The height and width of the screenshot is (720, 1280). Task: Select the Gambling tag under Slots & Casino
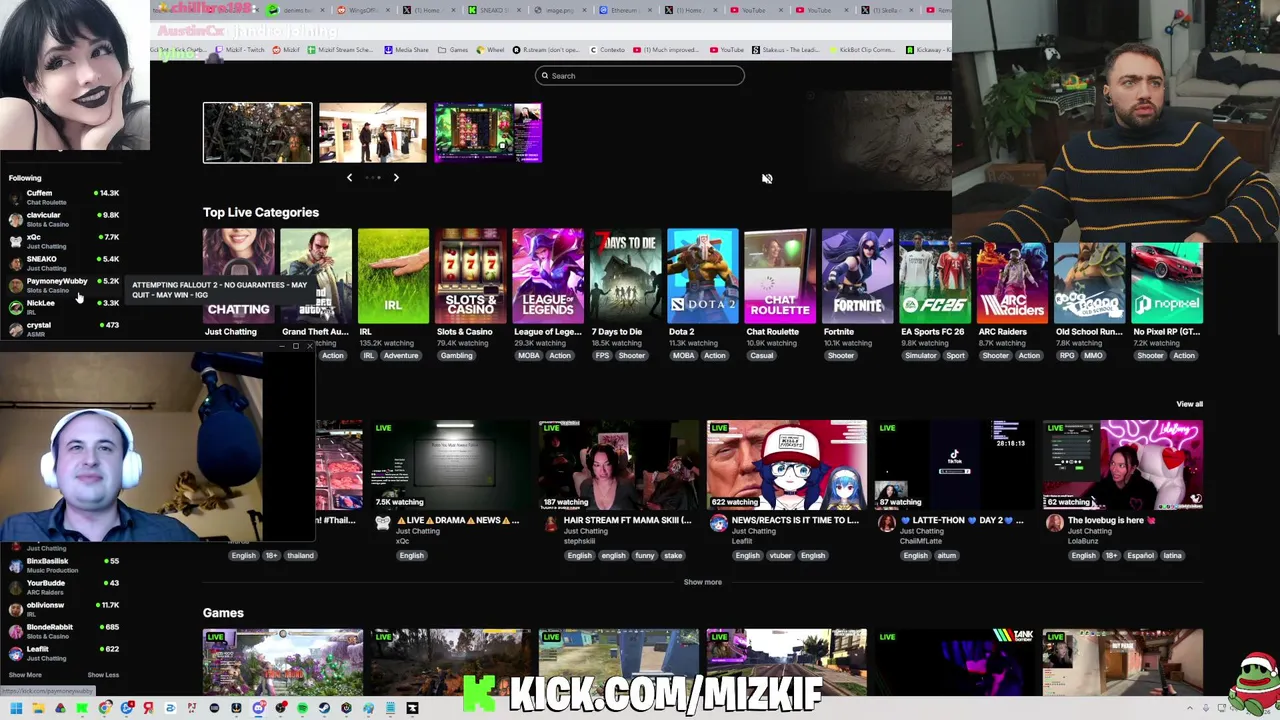[x=456, y=356]
